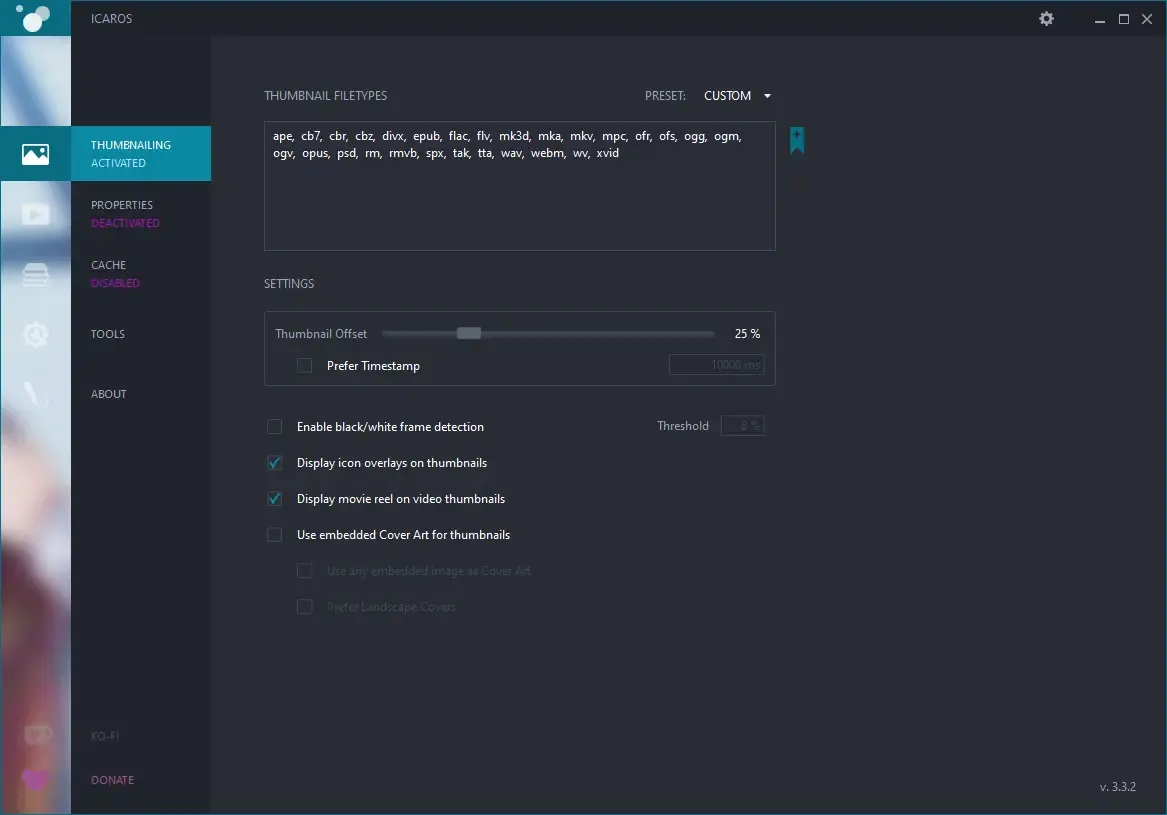Click the bookmark icon beside filetypes box
1167x815 pixels.
(x=797, y=141)
